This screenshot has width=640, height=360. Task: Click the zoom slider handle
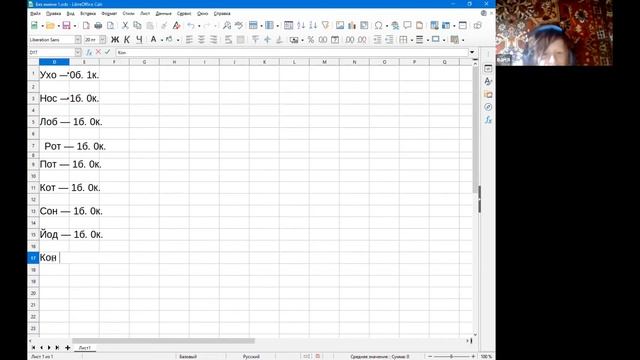451,356
